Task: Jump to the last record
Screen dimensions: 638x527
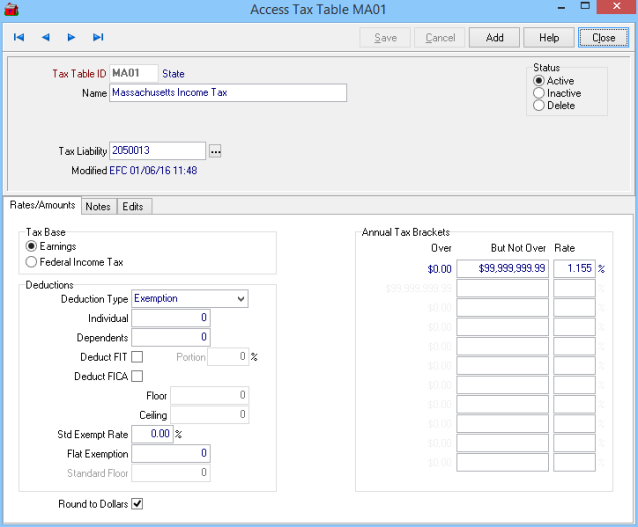Action: point(98,37)
